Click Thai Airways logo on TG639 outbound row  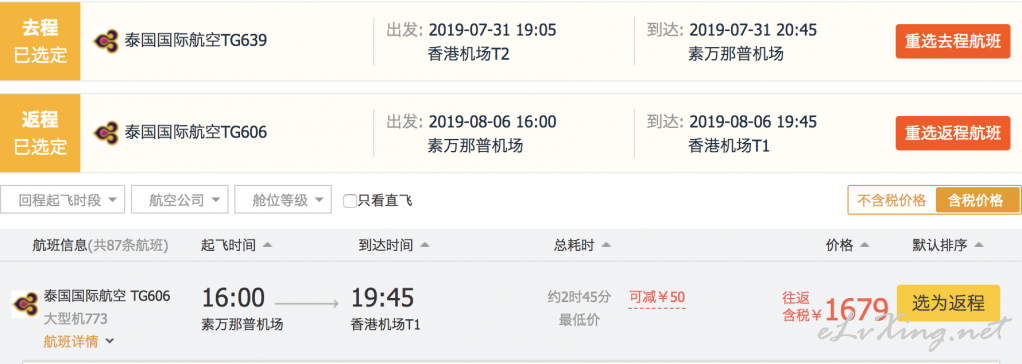tap(106, 41)
